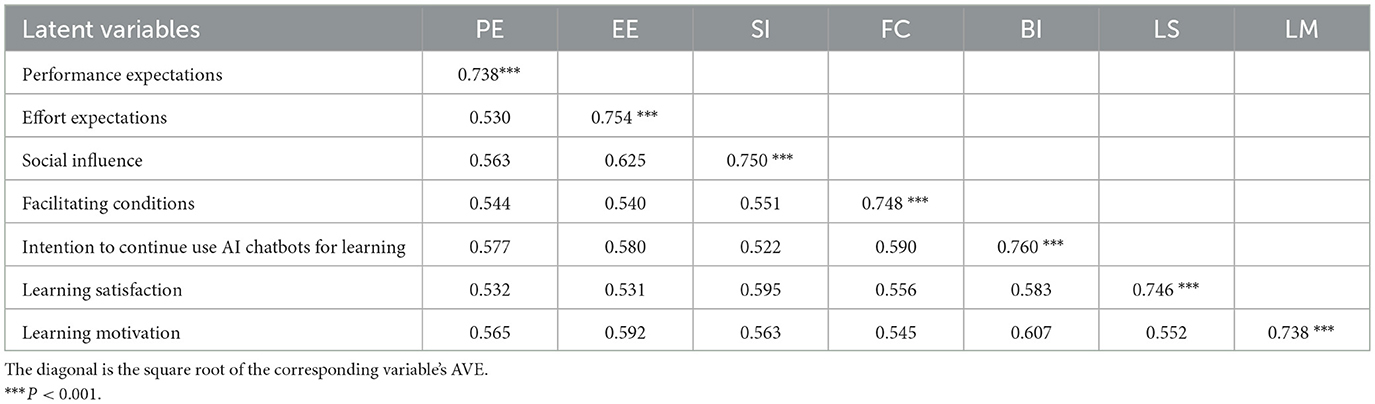Select the 0.625 cell value
Image resolution: width=1375 pixels, height=404 pixels.
click(626, 162)
